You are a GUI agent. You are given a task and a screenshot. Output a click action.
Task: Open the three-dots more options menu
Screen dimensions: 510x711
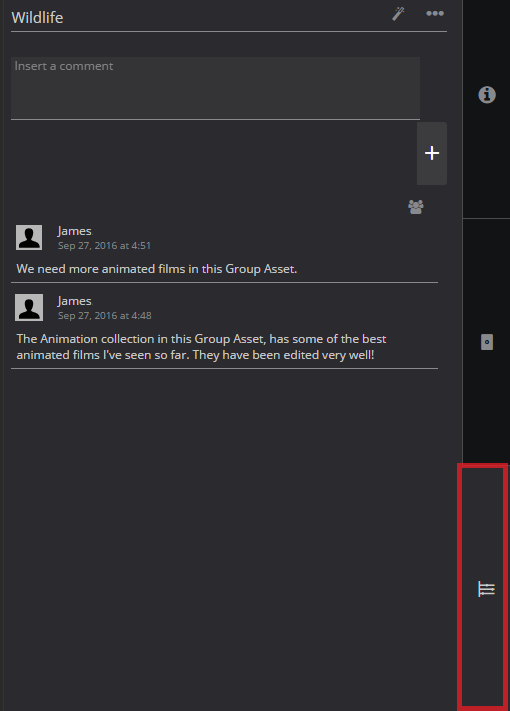click(x=435, y=13)
